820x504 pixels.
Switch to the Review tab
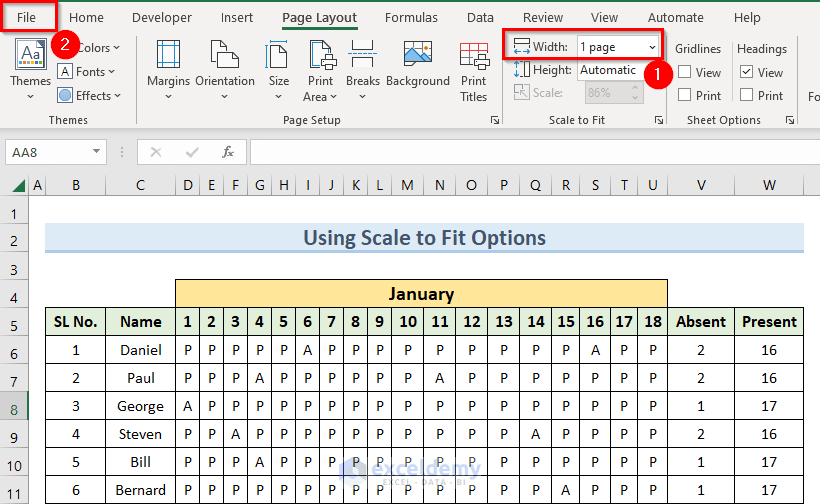543,17
